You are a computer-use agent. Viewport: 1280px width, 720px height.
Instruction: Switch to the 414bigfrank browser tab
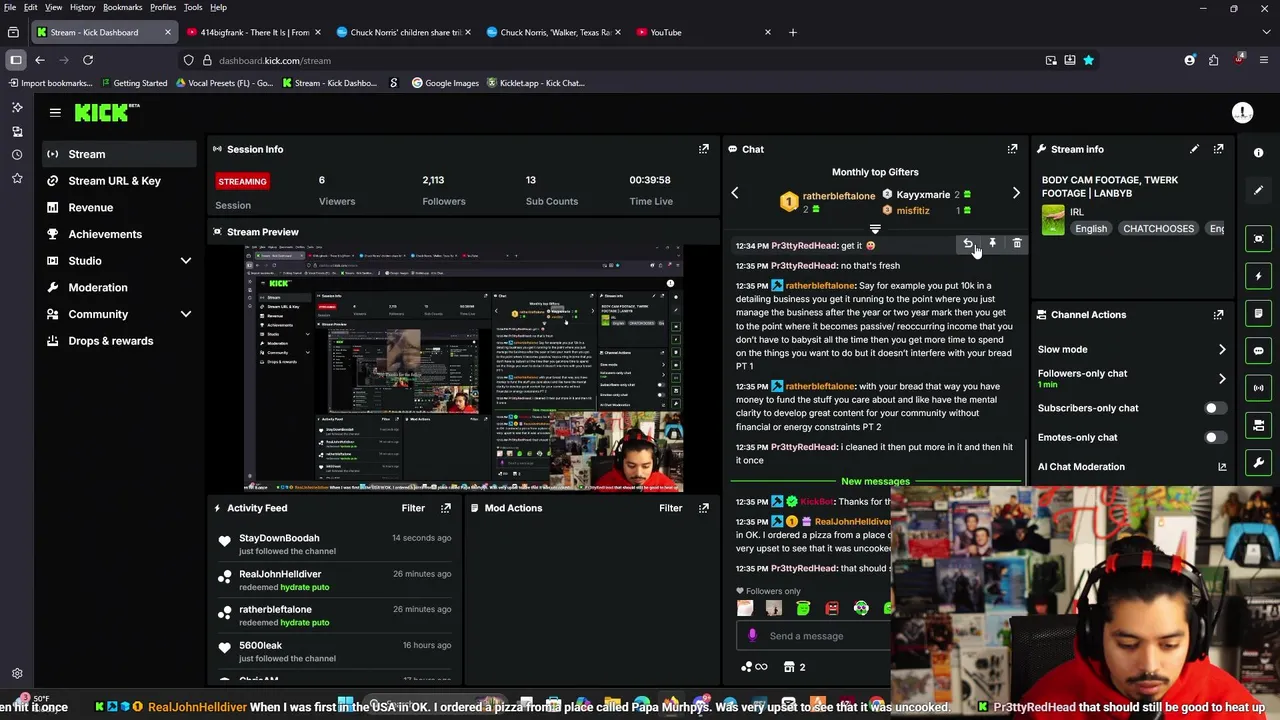[x=254, y=32]
